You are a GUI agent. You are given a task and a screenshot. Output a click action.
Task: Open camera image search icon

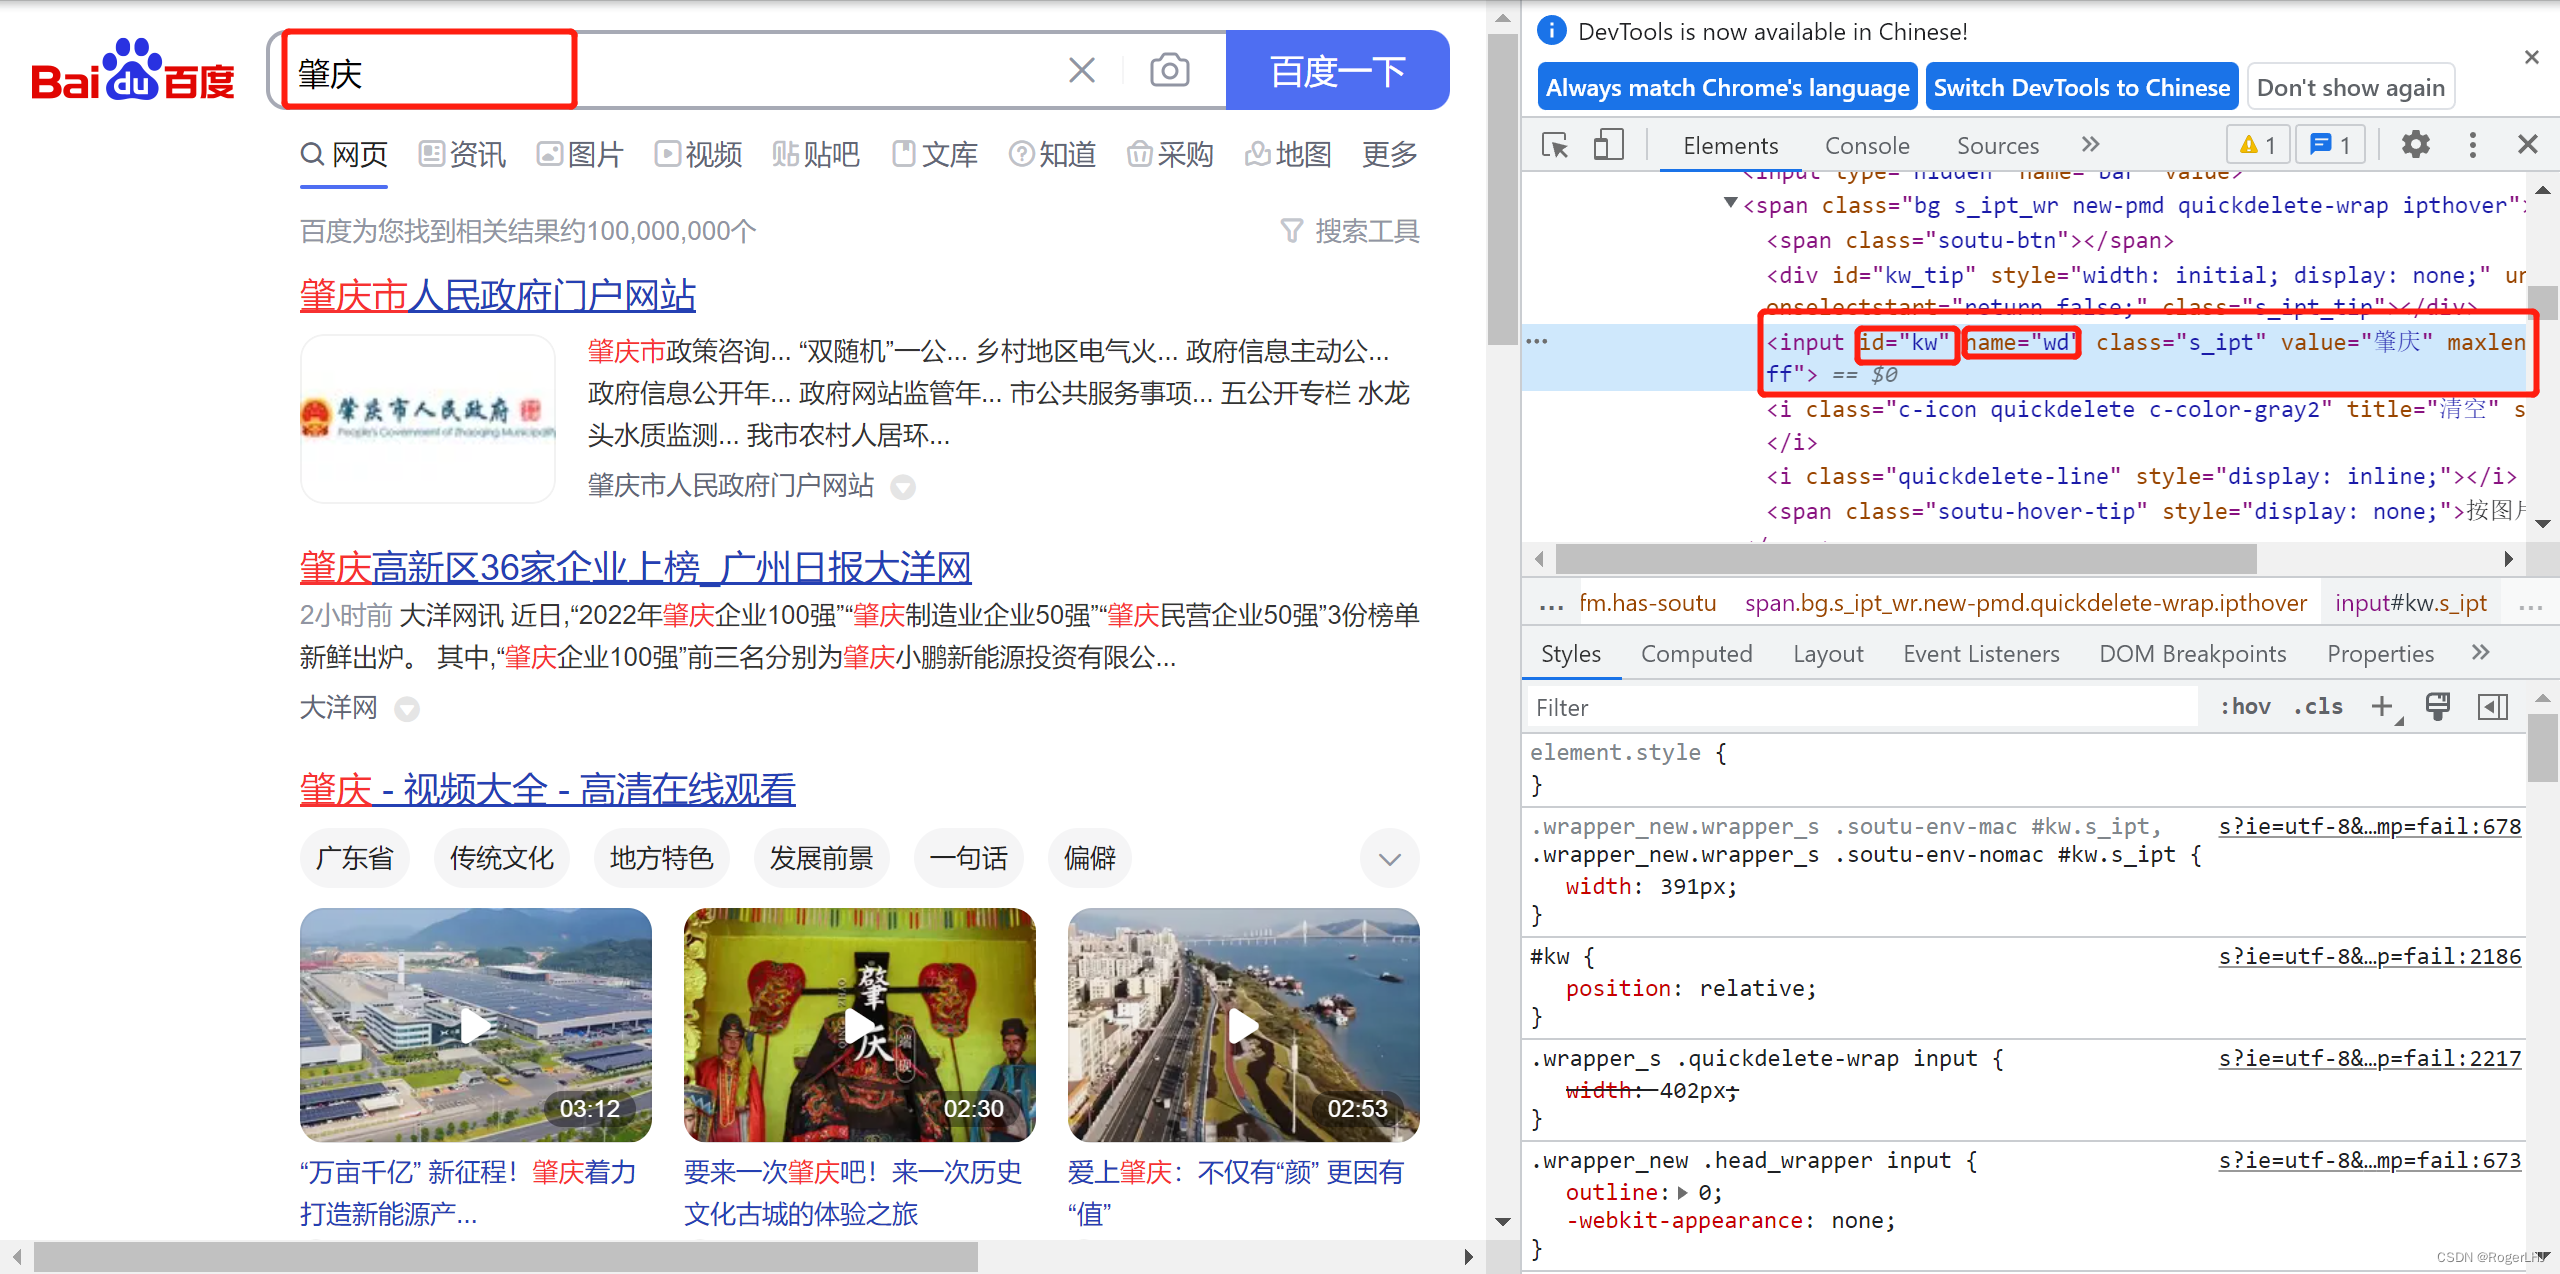tap(1169, 70)
